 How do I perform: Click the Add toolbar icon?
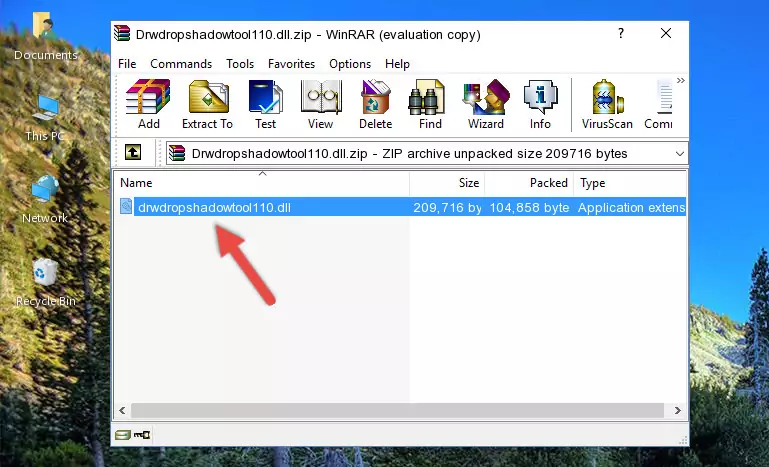coord(148,104)
